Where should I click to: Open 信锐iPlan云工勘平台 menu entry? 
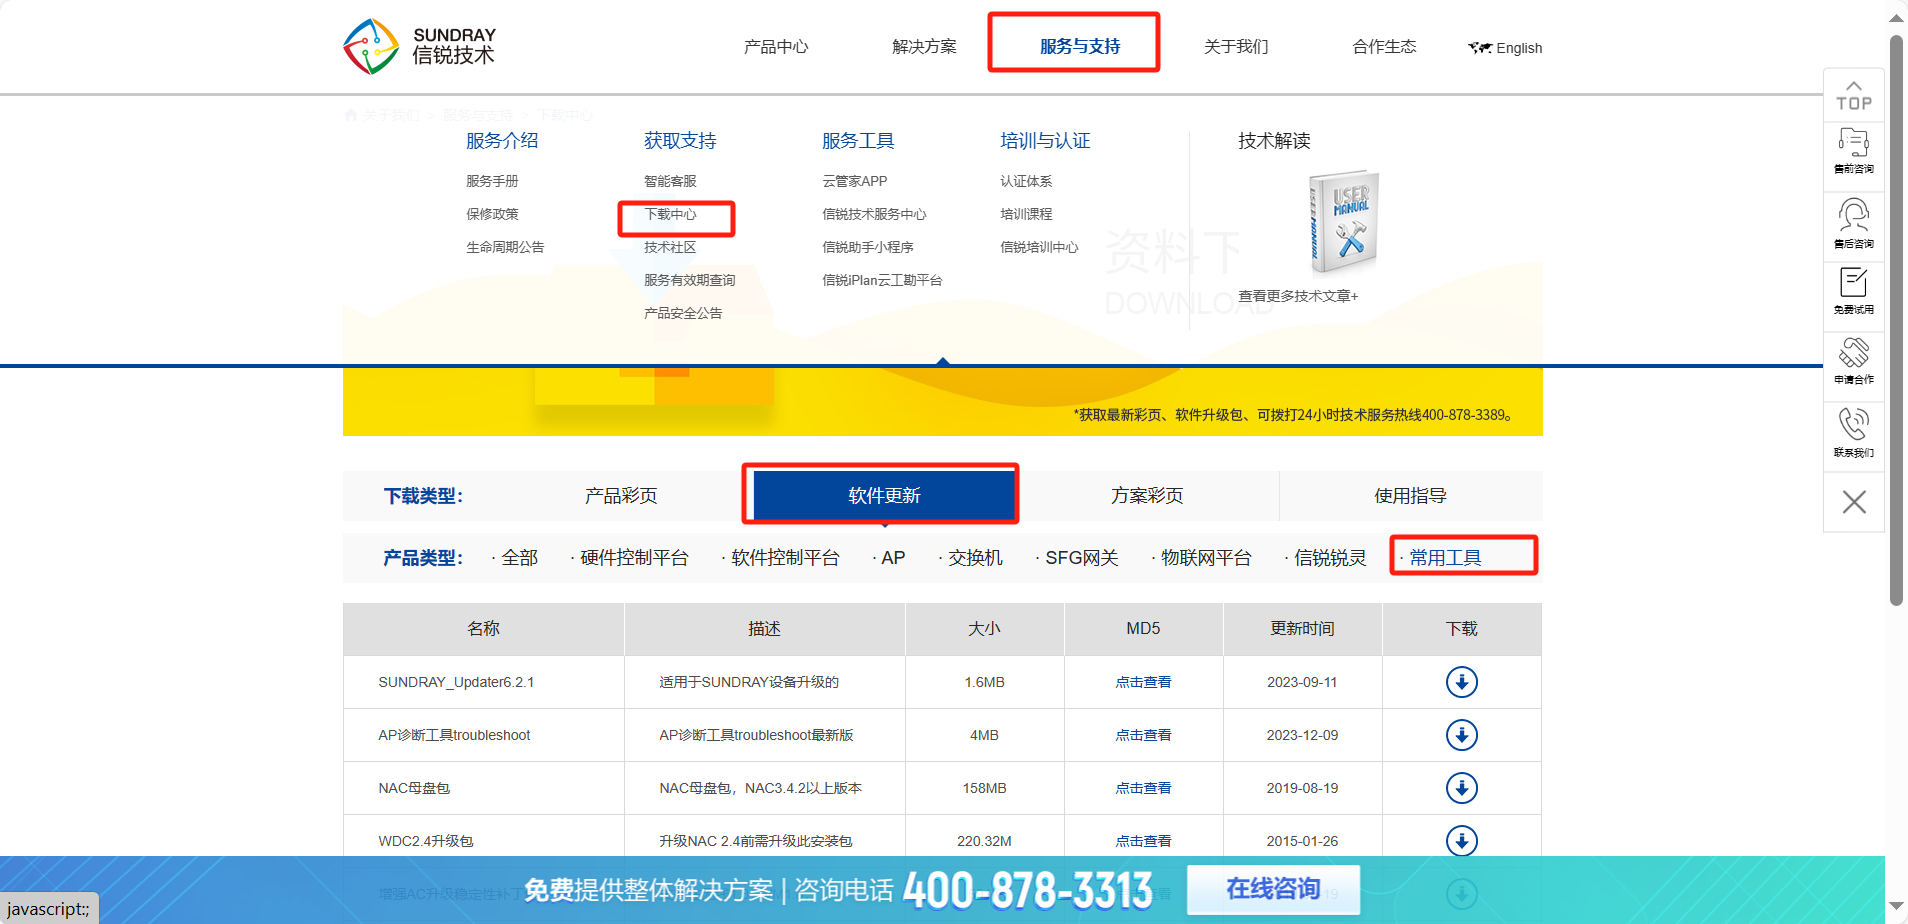[882, 280]
